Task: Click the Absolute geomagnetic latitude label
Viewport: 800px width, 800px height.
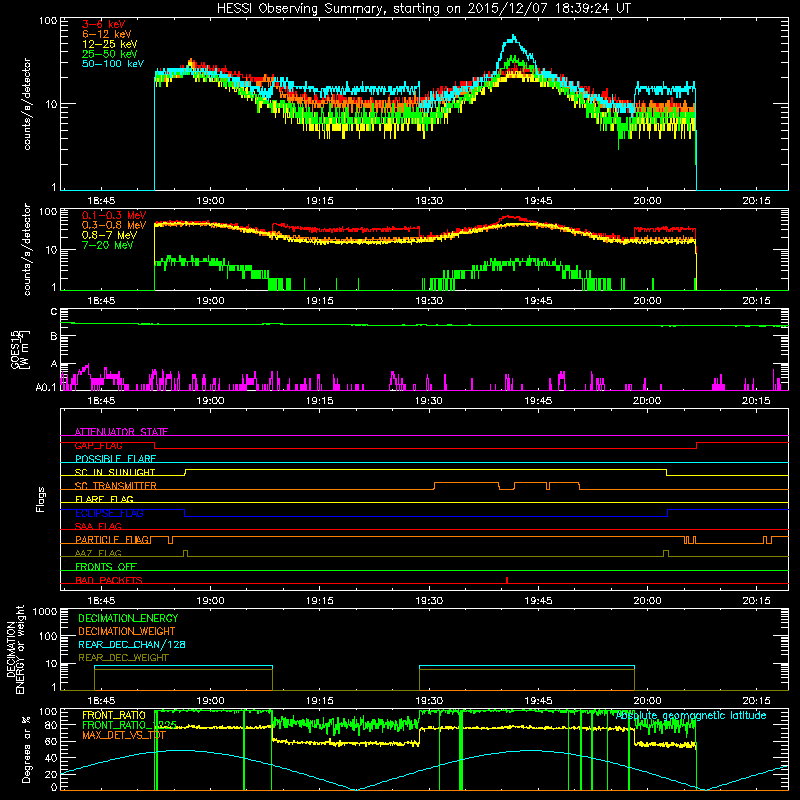Action: (x=691, y=715)
